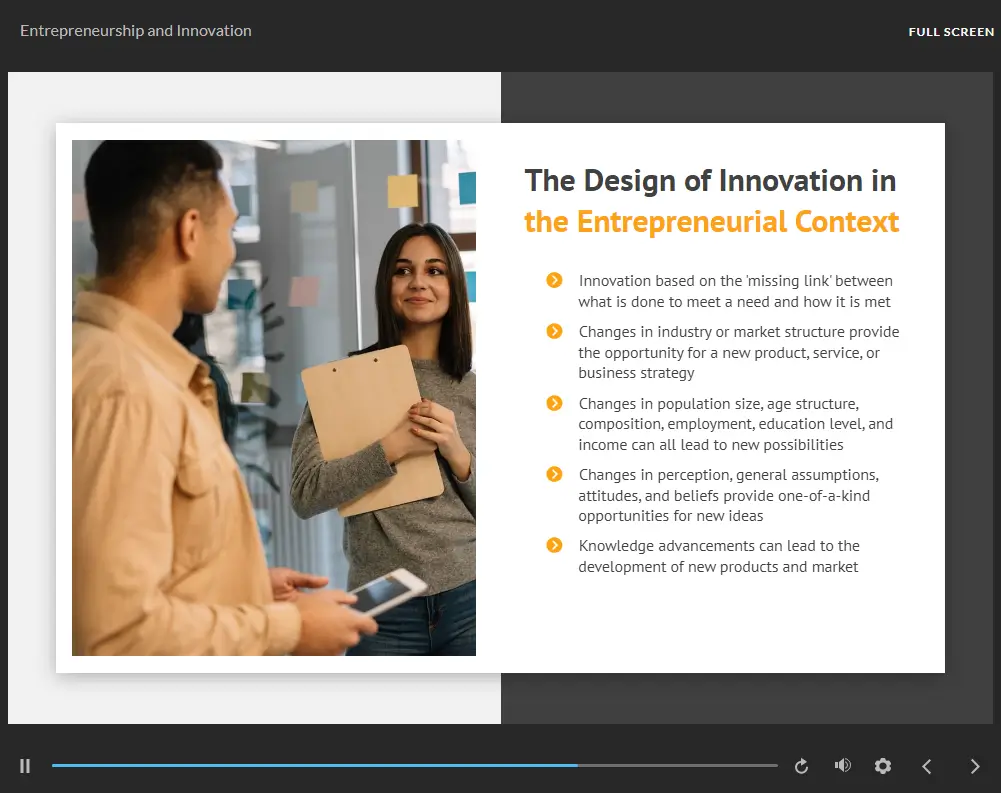Screen dimensions: 1001x793
Task: Click the 'business strategy' bullet text
Action: click(634, 373)
